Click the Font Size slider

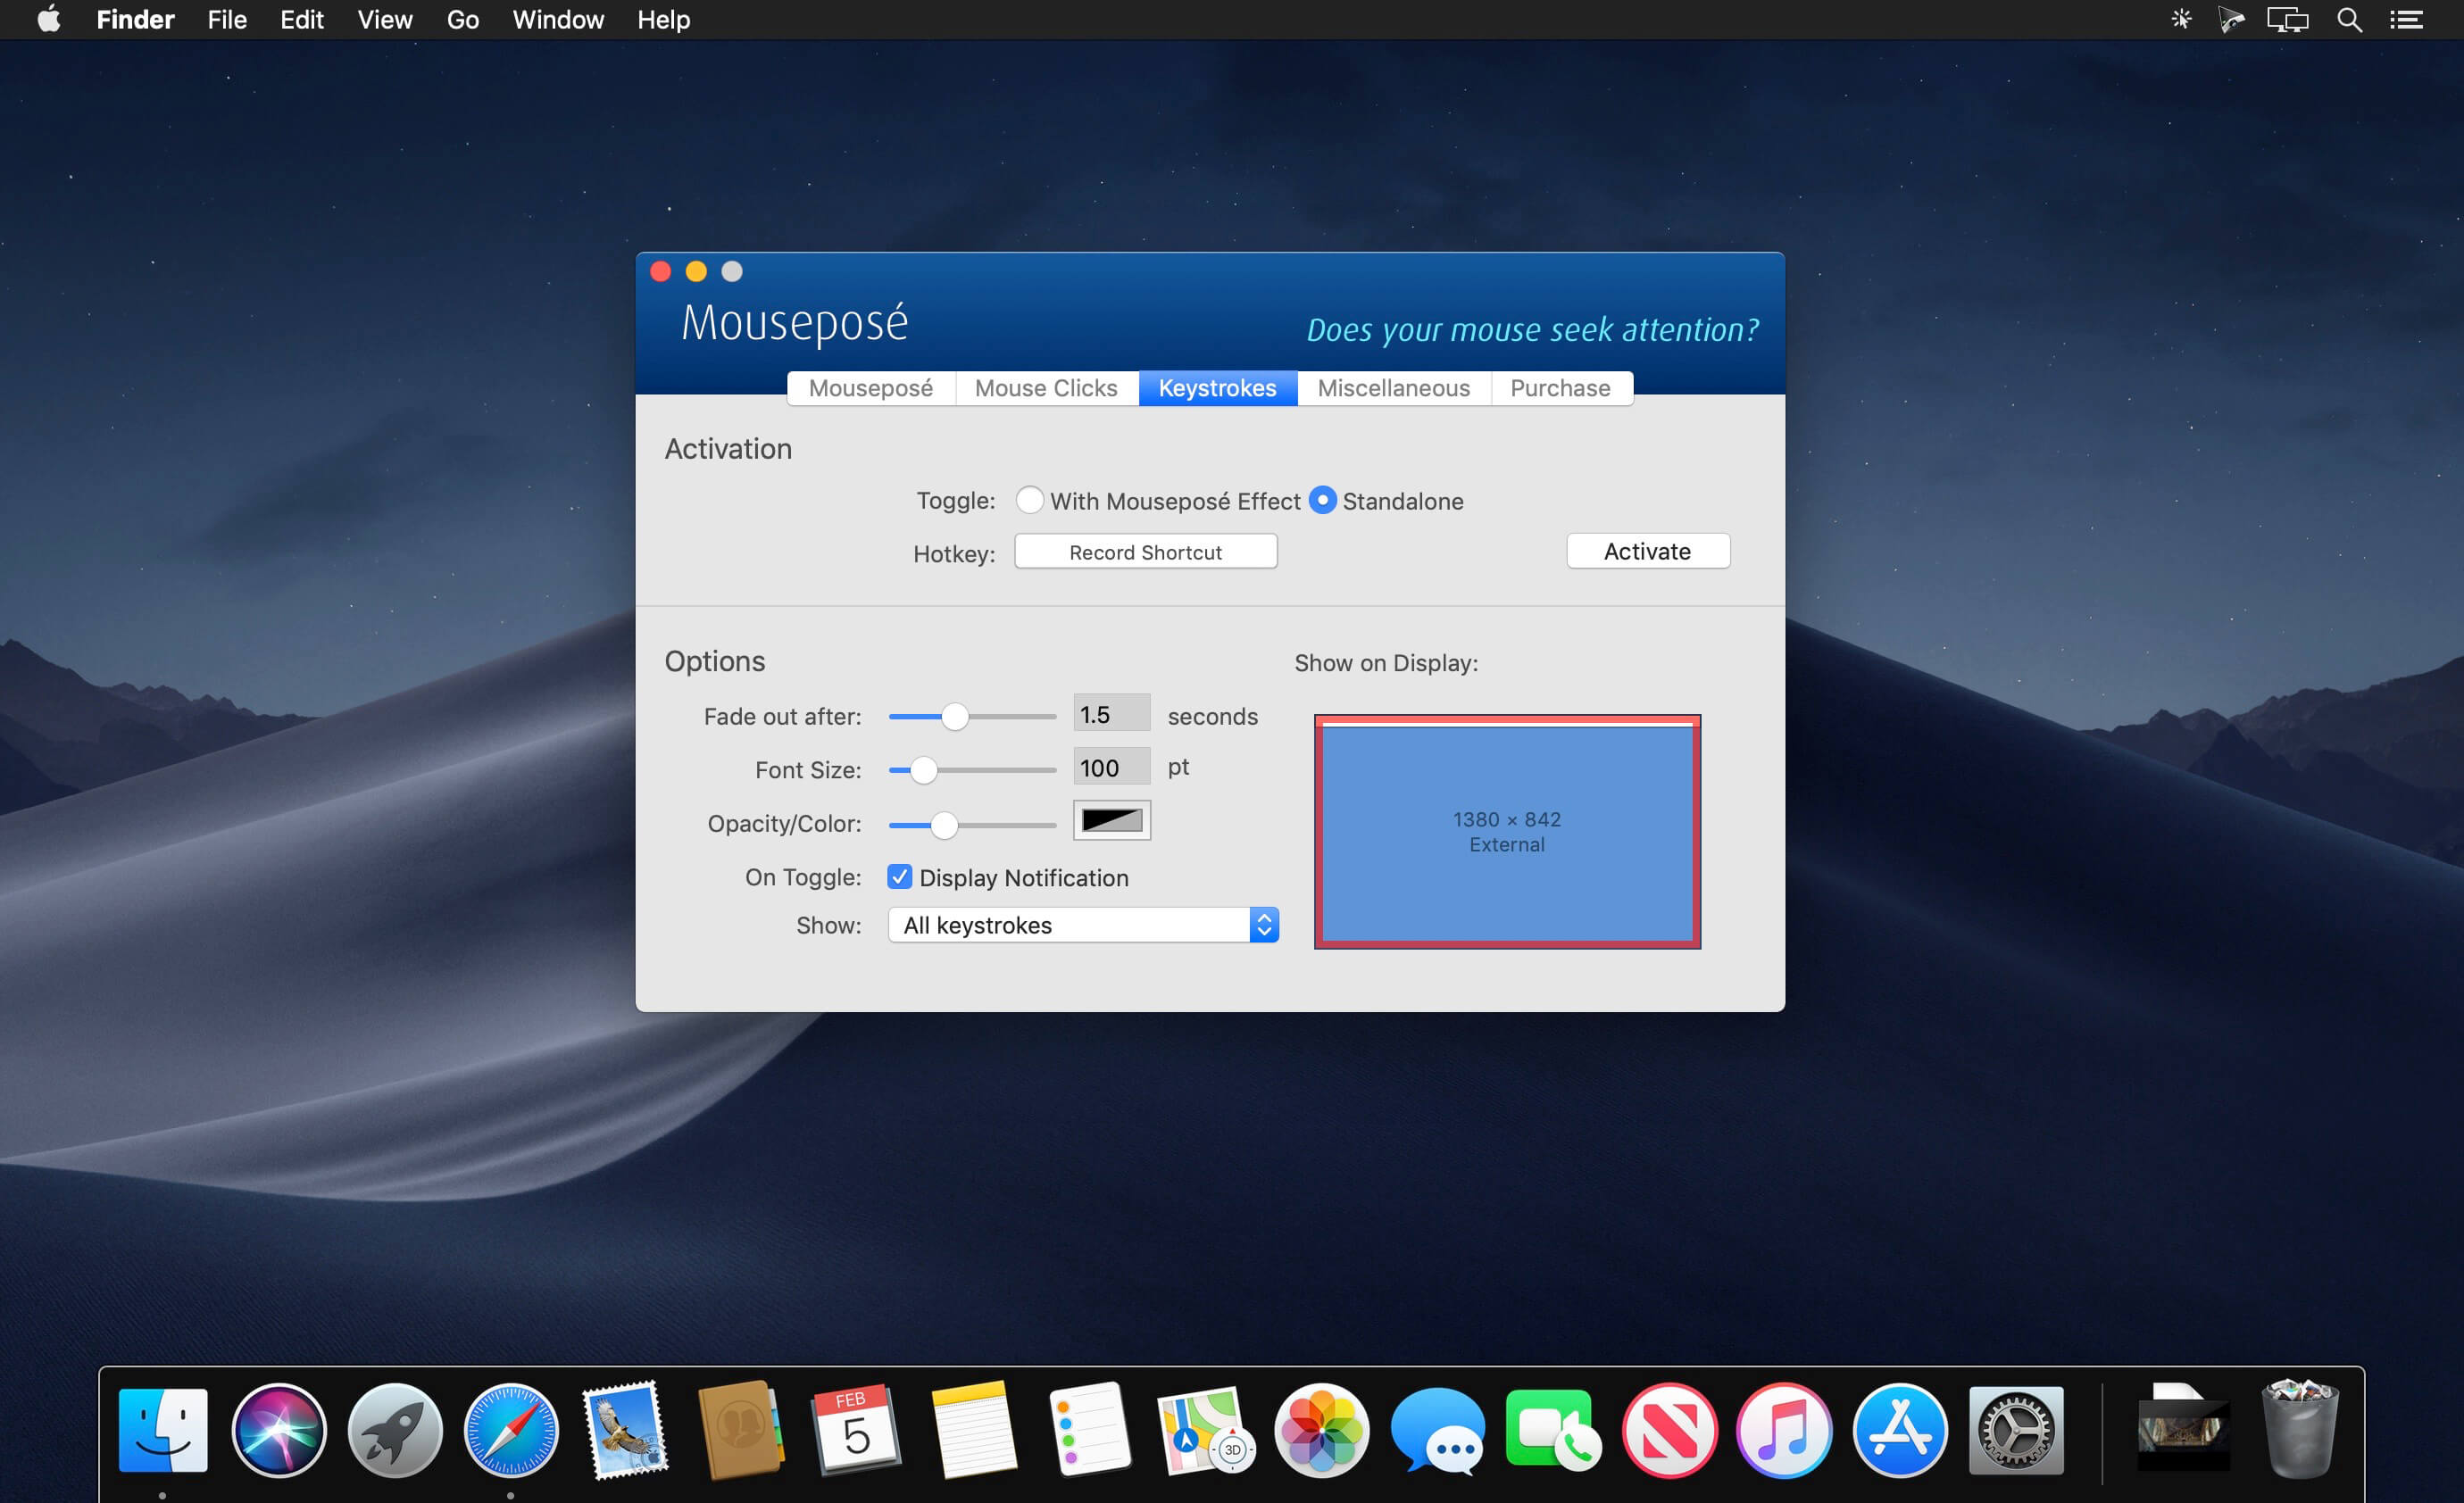point(972,770)
